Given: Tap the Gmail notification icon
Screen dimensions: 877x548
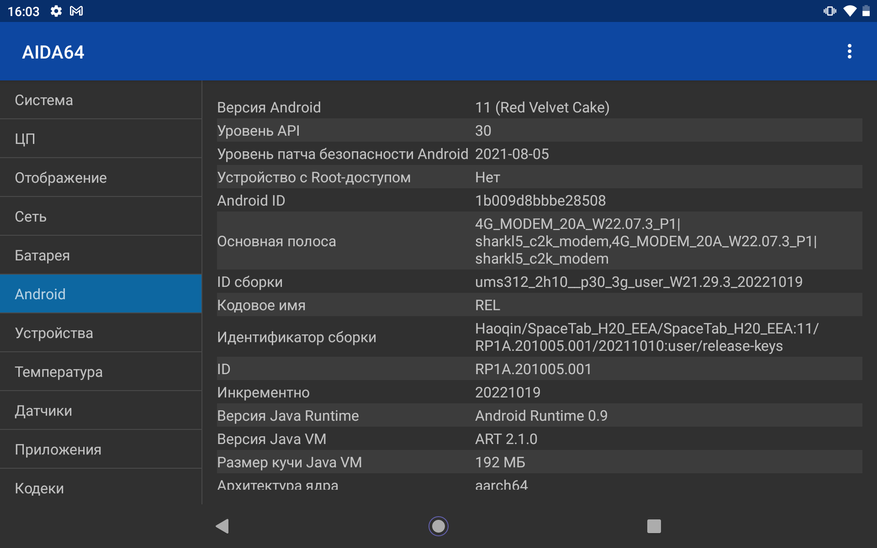Looking at the screenshot, I should [76, 11].
